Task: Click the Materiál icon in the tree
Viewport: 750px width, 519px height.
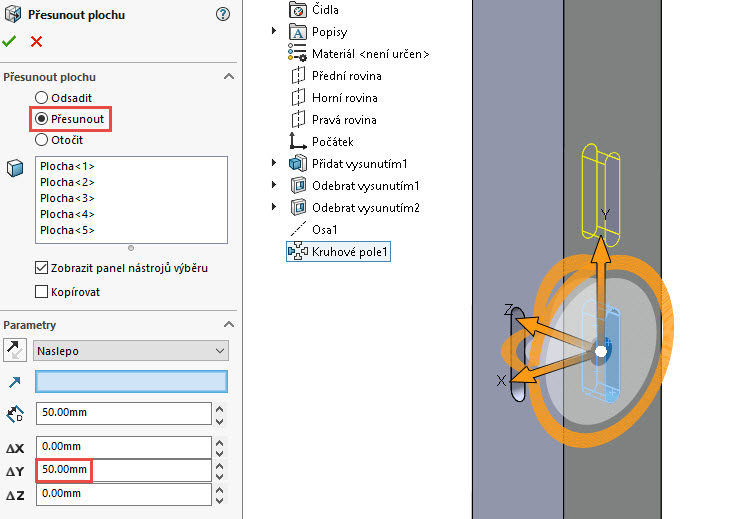Action: (297, 53)
